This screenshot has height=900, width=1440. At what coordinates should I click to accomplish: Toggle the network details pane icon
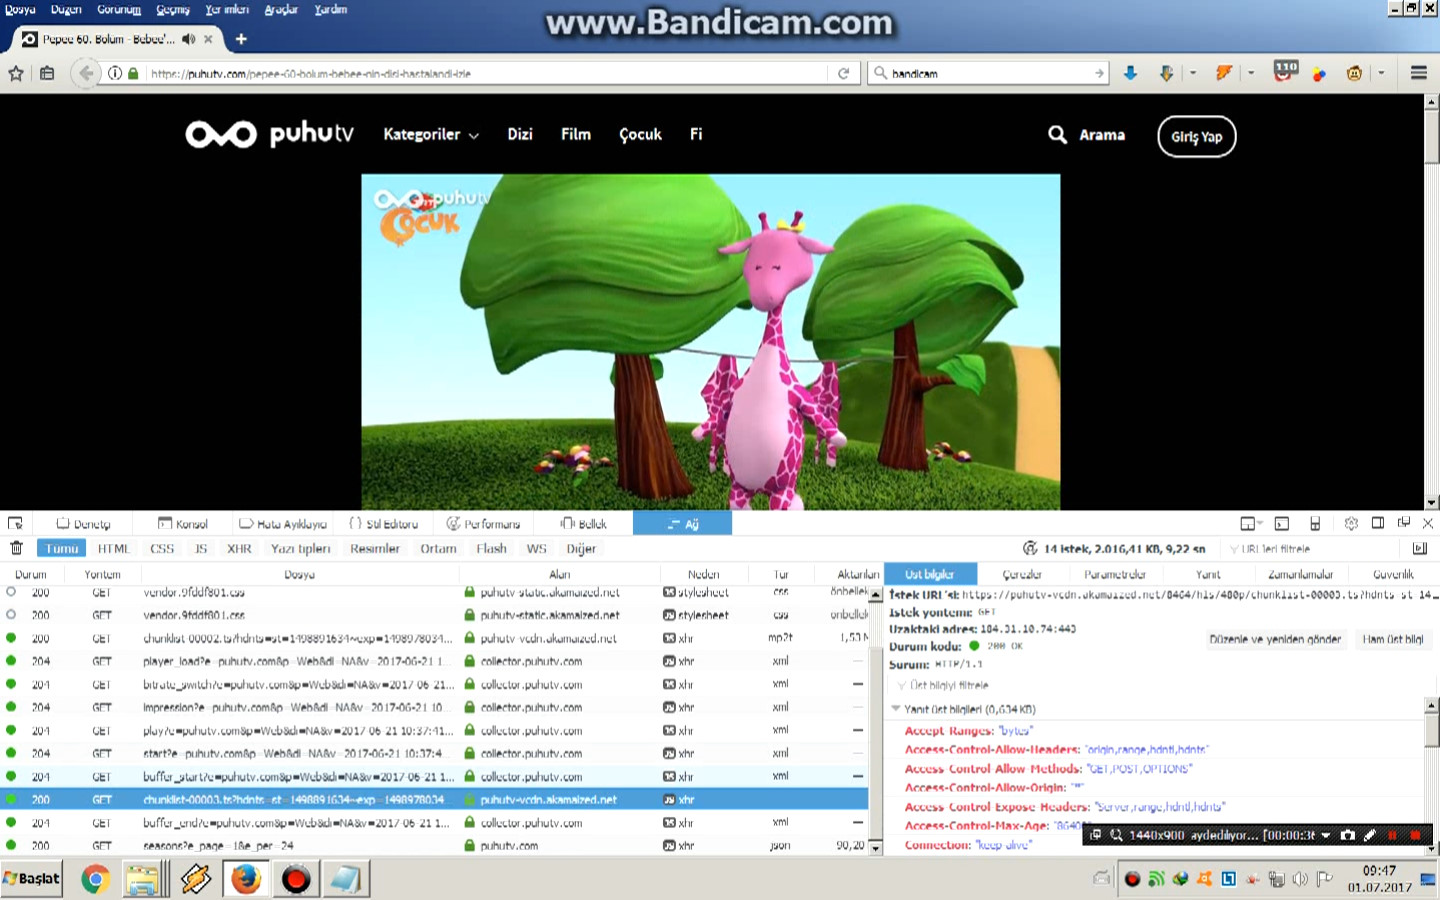pyautogui.click(x=1419, y=548)
